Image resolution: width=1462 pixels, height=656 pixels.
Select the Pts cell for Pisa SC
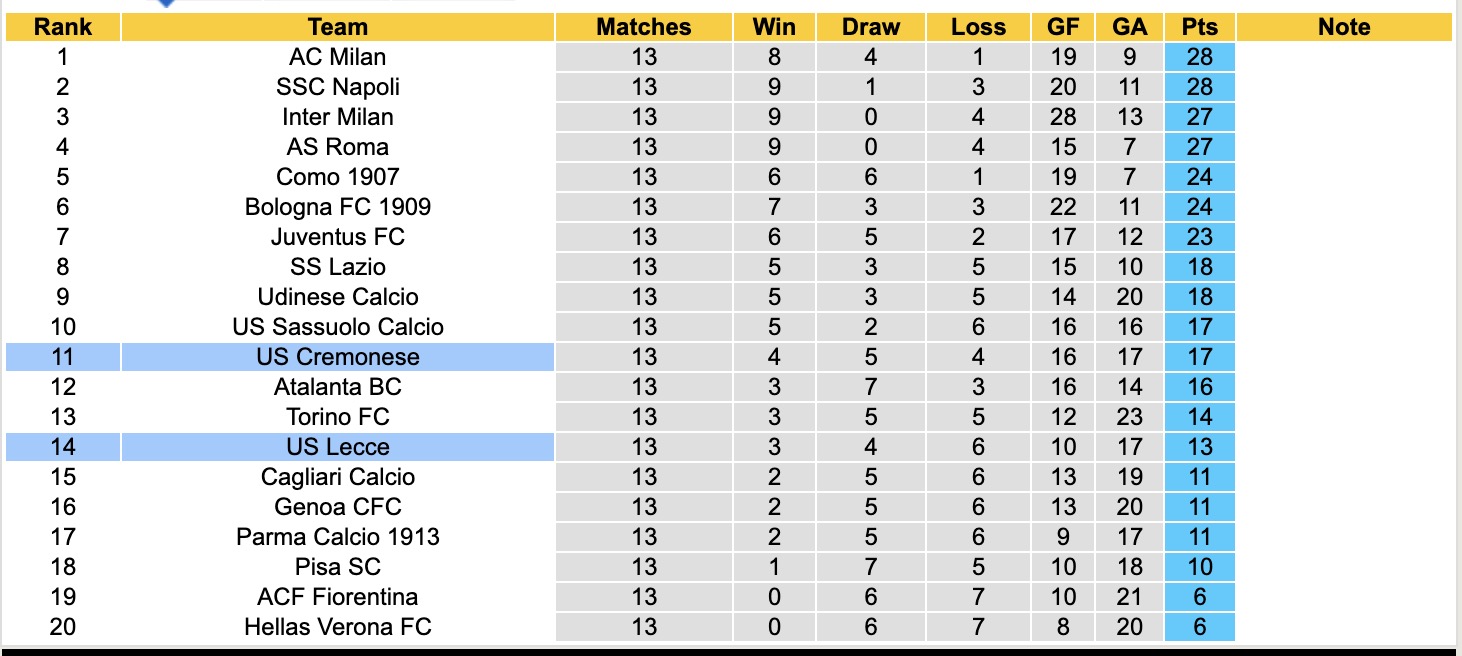1200,567
